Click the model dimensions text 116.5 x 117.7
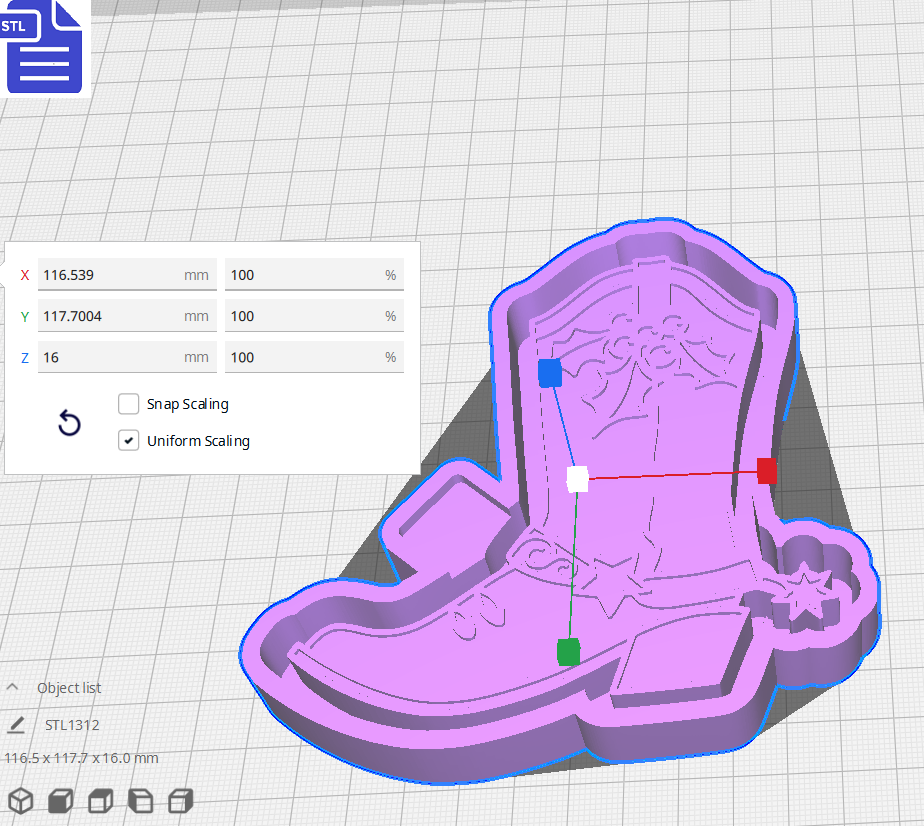Screen dimensions: 924x826 (x=80, y=758)
